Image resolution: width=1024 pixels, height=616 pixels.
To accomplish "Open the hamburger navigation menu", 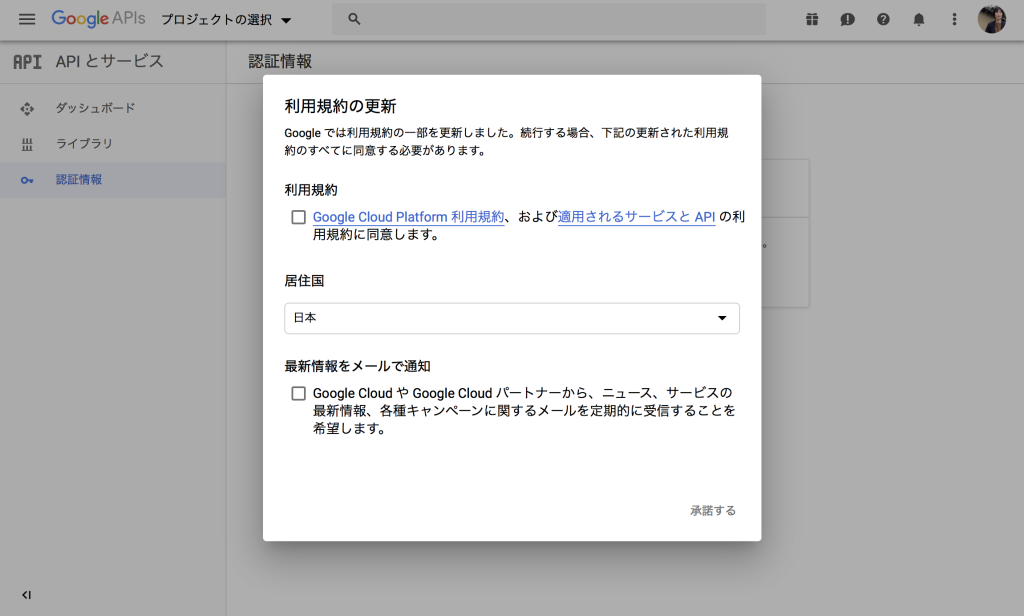I will [27, 19].
